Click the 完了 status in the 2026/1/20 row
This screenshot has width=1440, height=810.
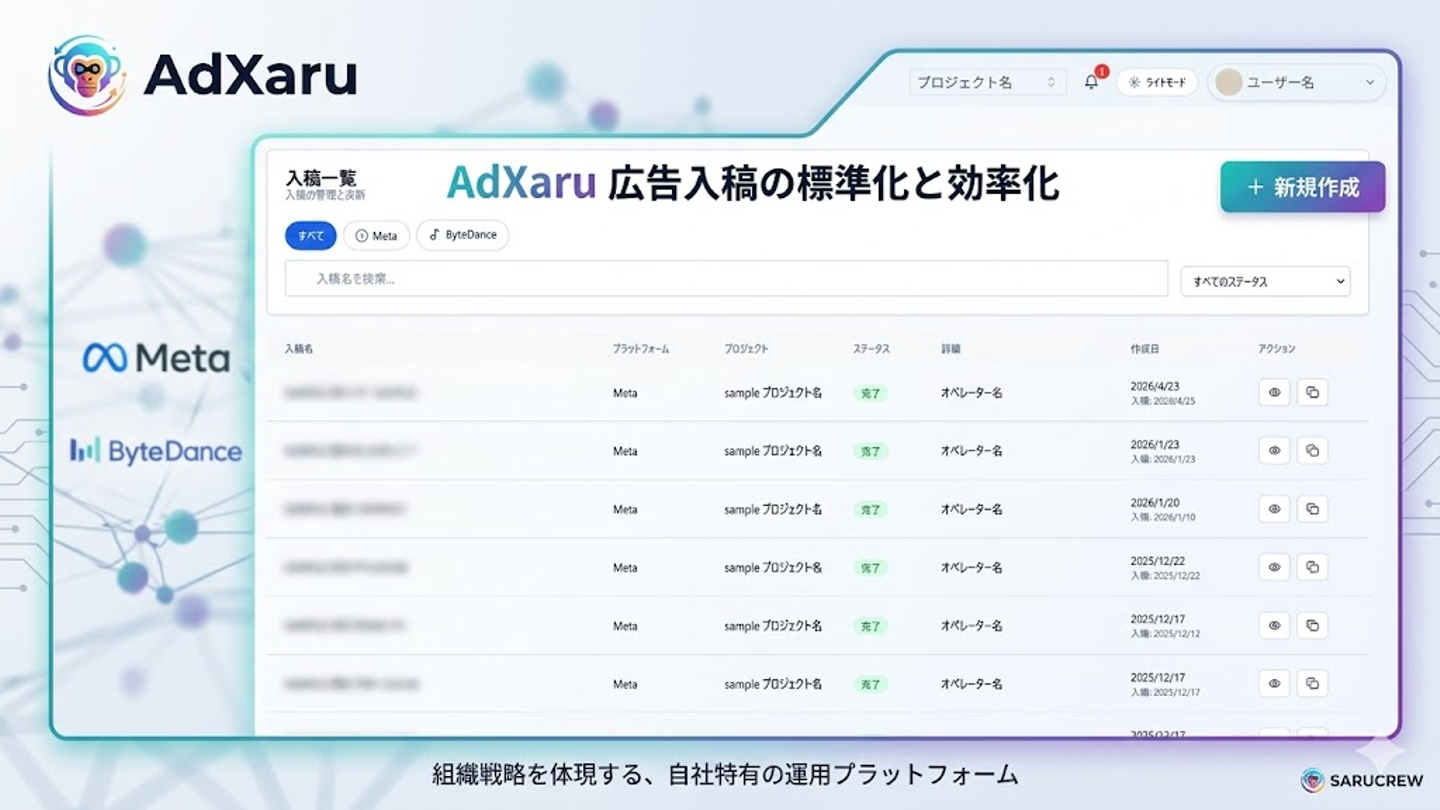[x=871, y=509]
